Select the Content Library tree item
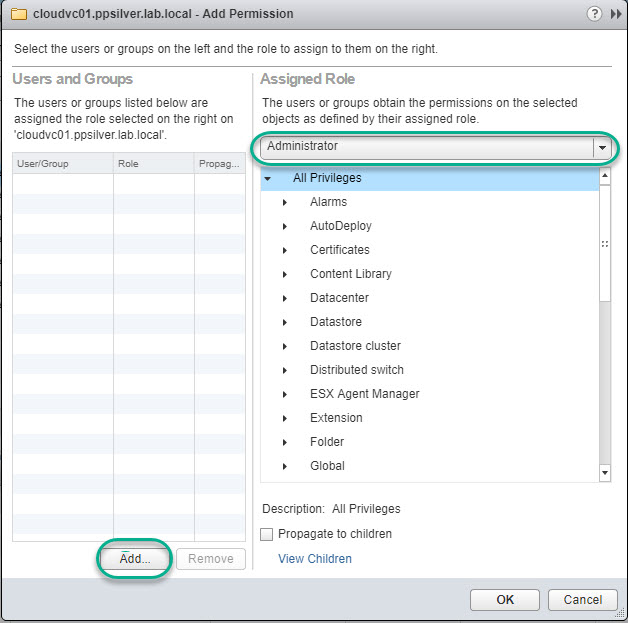Screen dimensions: 628x623 tap(351, 274)
